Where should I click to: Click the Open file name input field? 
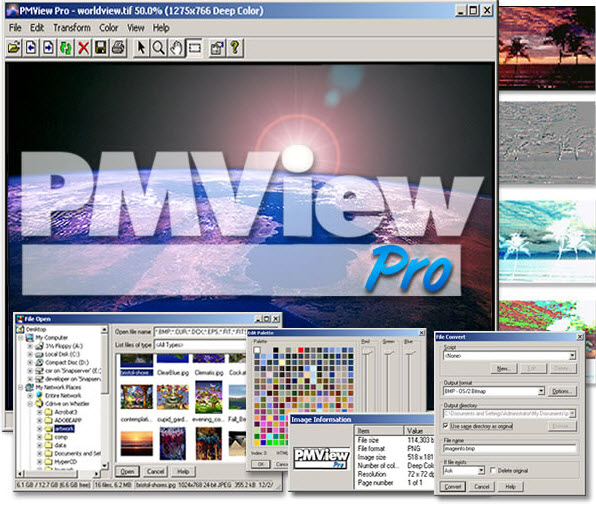point(200,332)
